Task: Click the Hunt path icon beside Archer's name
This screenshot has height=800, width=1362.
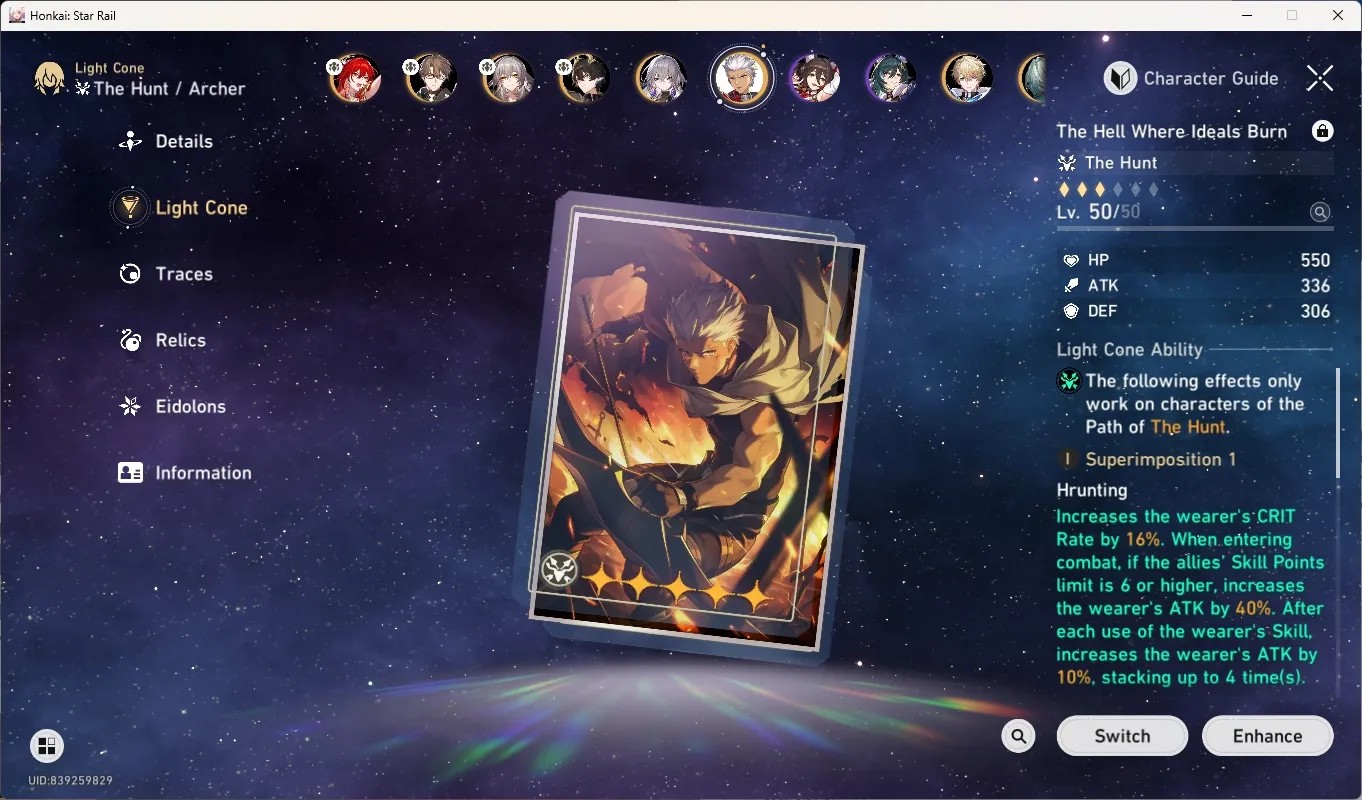Action: point(83,88)
